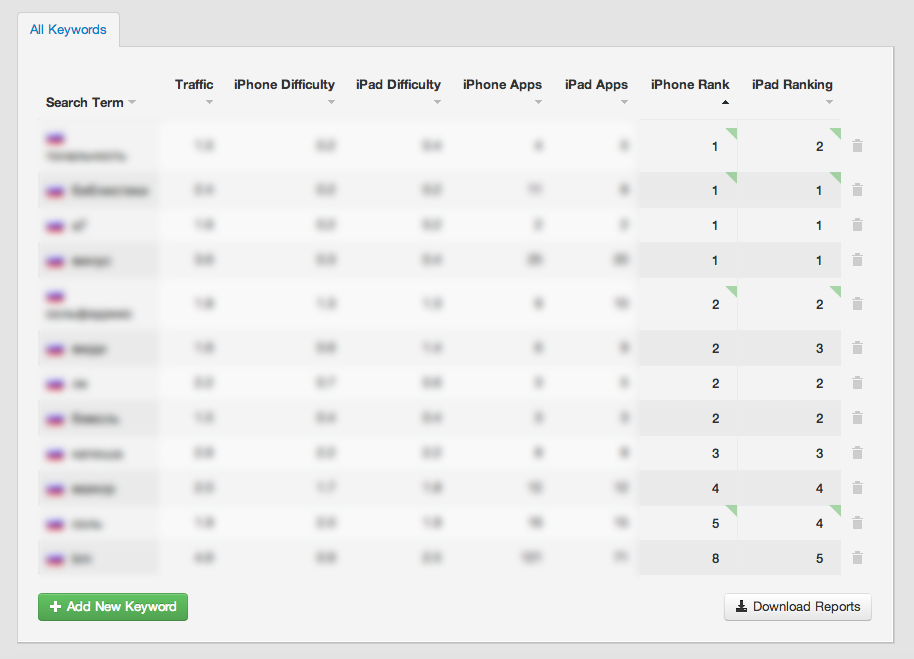The image size is (914, 659).
Task: Sort by iPad Difficulty column arrow
Action: pyautogui.click(x=428, y=102)
